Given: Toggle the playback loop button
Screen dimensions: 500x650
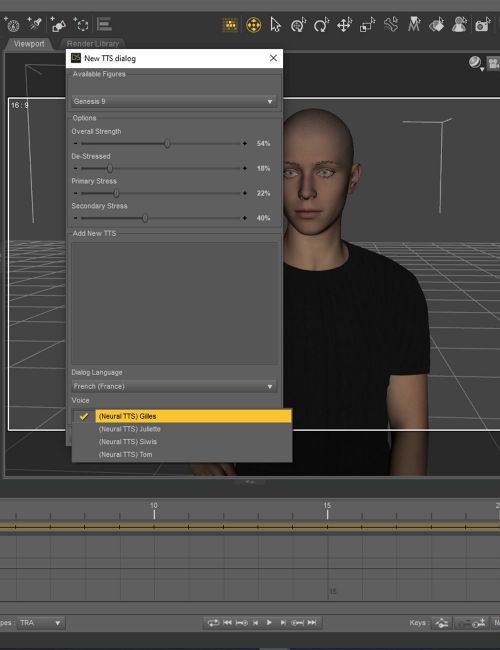Looking at the screenshot, I should tap(213, 623).
